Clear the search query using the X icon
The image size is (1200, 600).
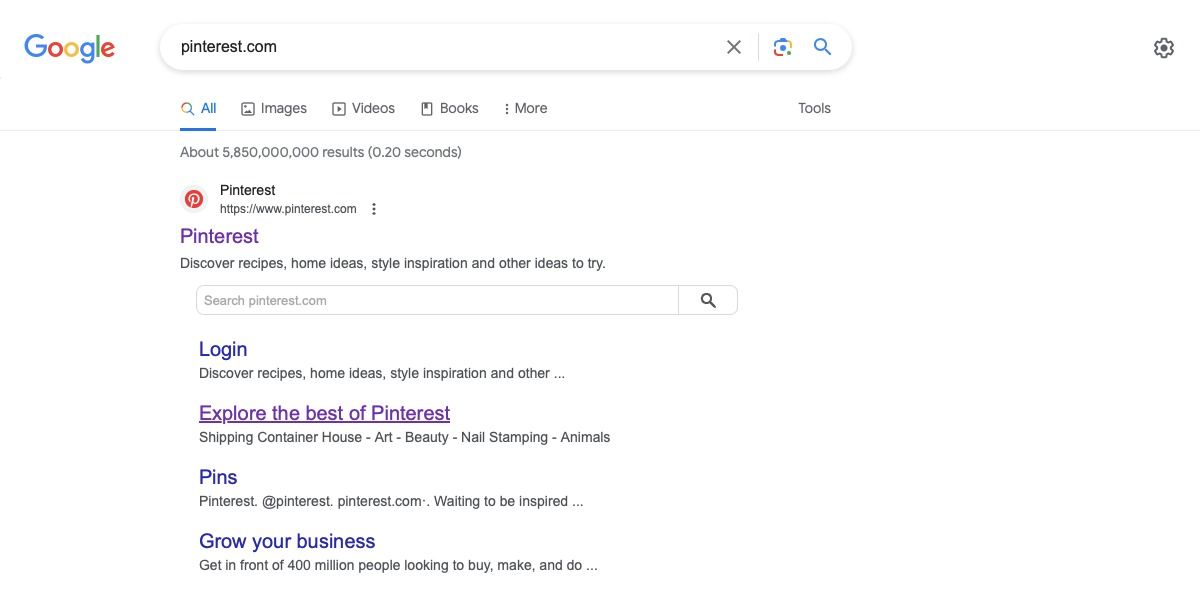pyautogui.click(x=733, y=46)
